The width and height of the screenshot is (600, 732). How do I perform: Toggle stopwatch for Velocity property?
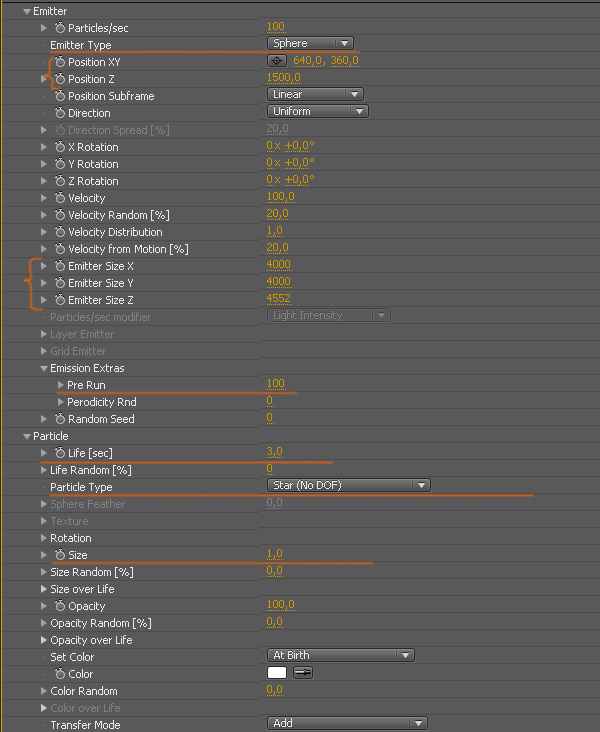tap(60, 198)
